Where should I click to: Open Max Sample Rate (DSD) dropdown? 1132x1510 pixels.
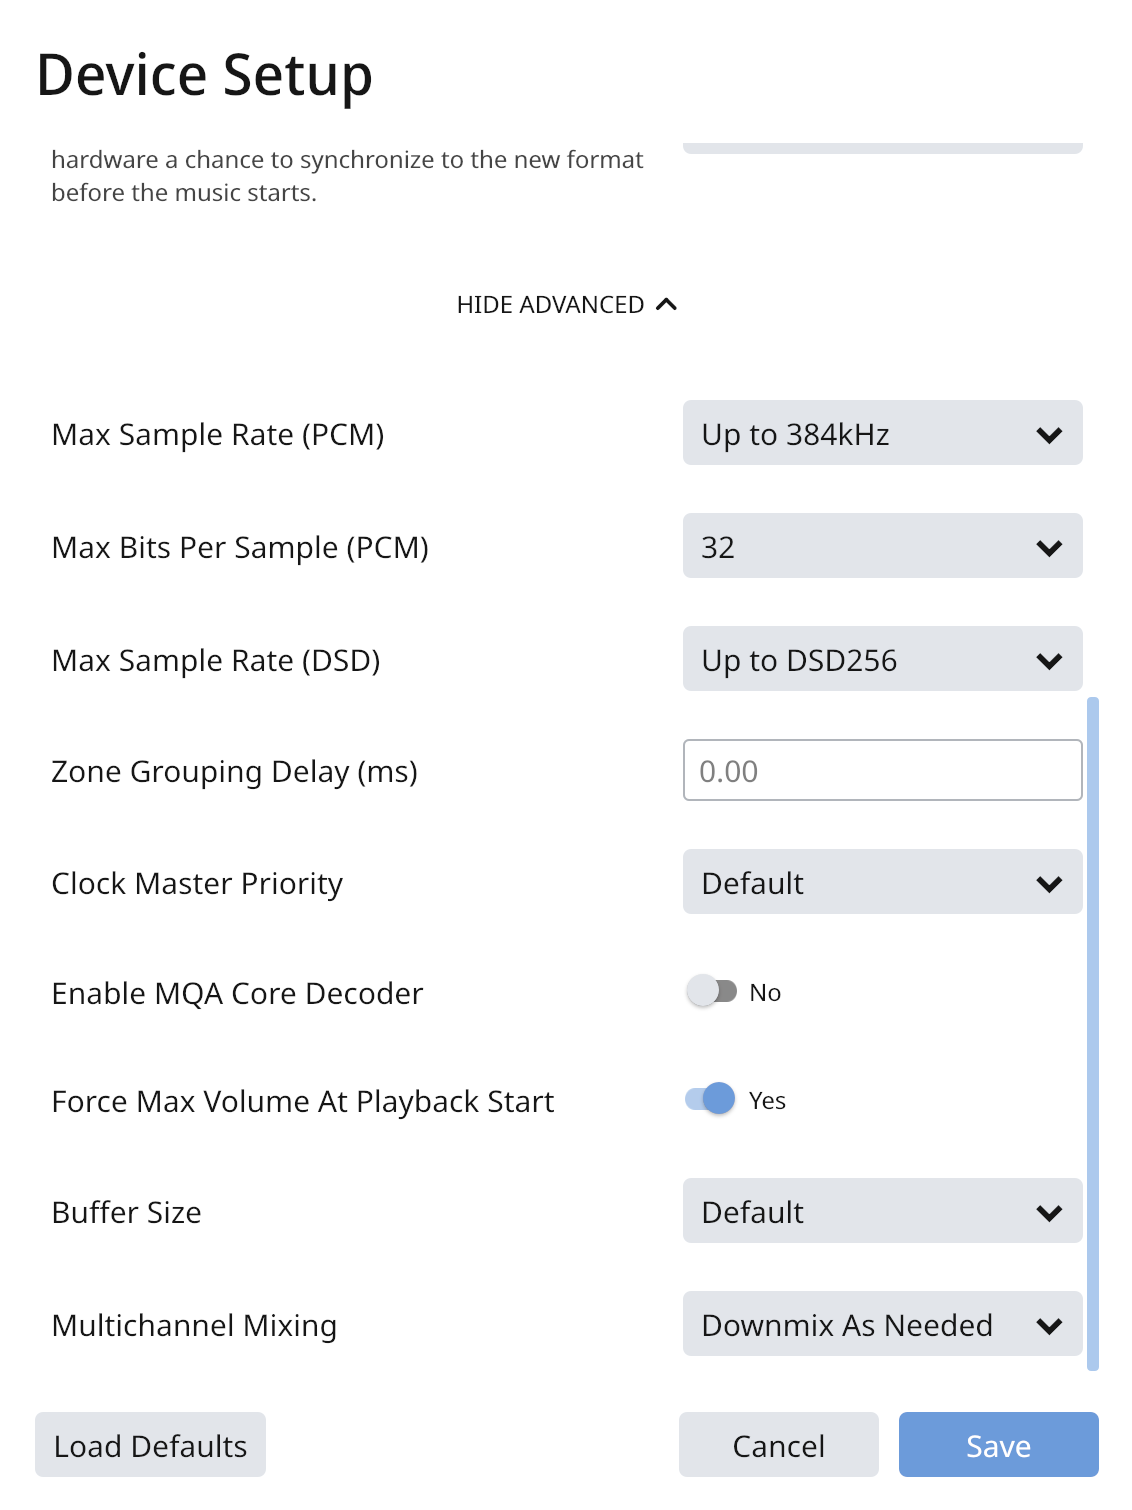click(x=882, y=659)
